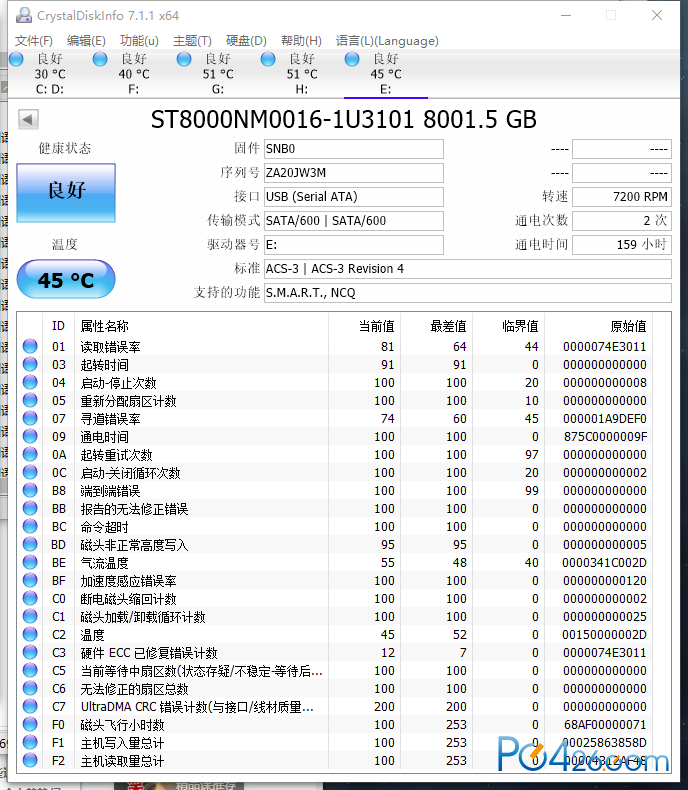Click status orb for attribute BD 磁头非正常高度写入
Viewport: 688px width, 790px height.
pyautogui.click(x=30, y=544)
